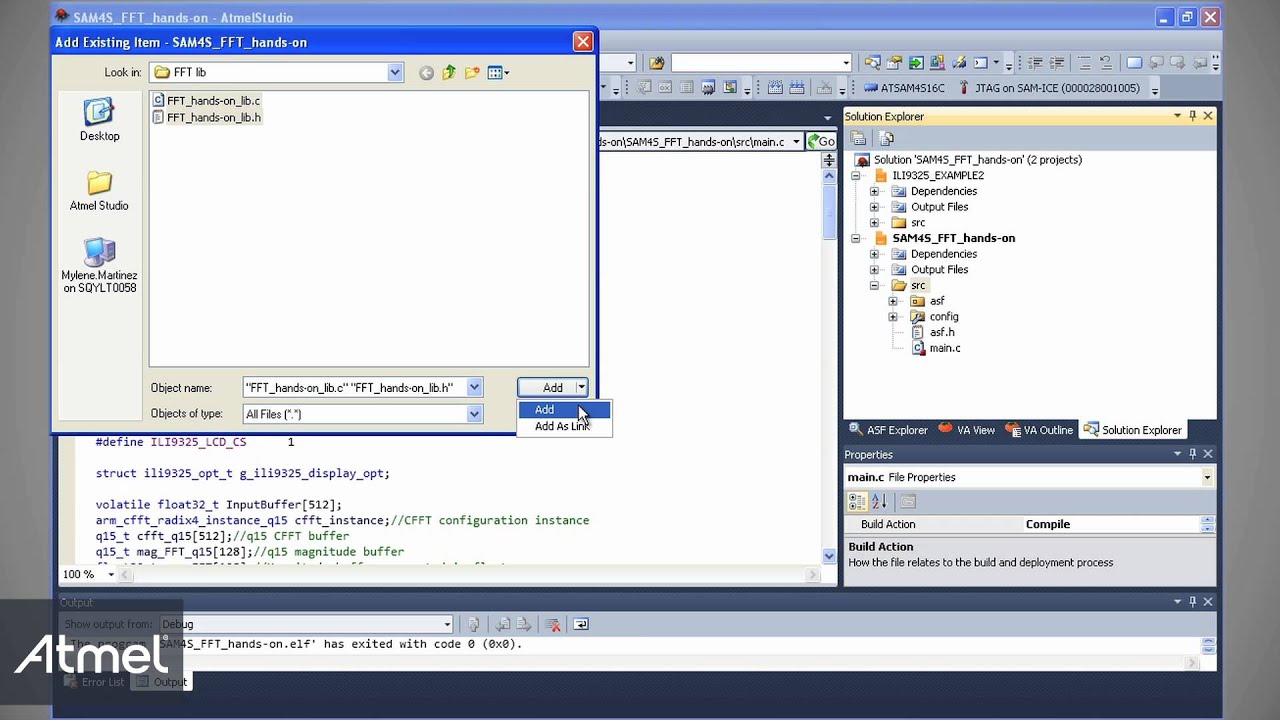1280x720 pixels.
Task: Click the green arrow window toolbar icon
Action: coord(917,63)
